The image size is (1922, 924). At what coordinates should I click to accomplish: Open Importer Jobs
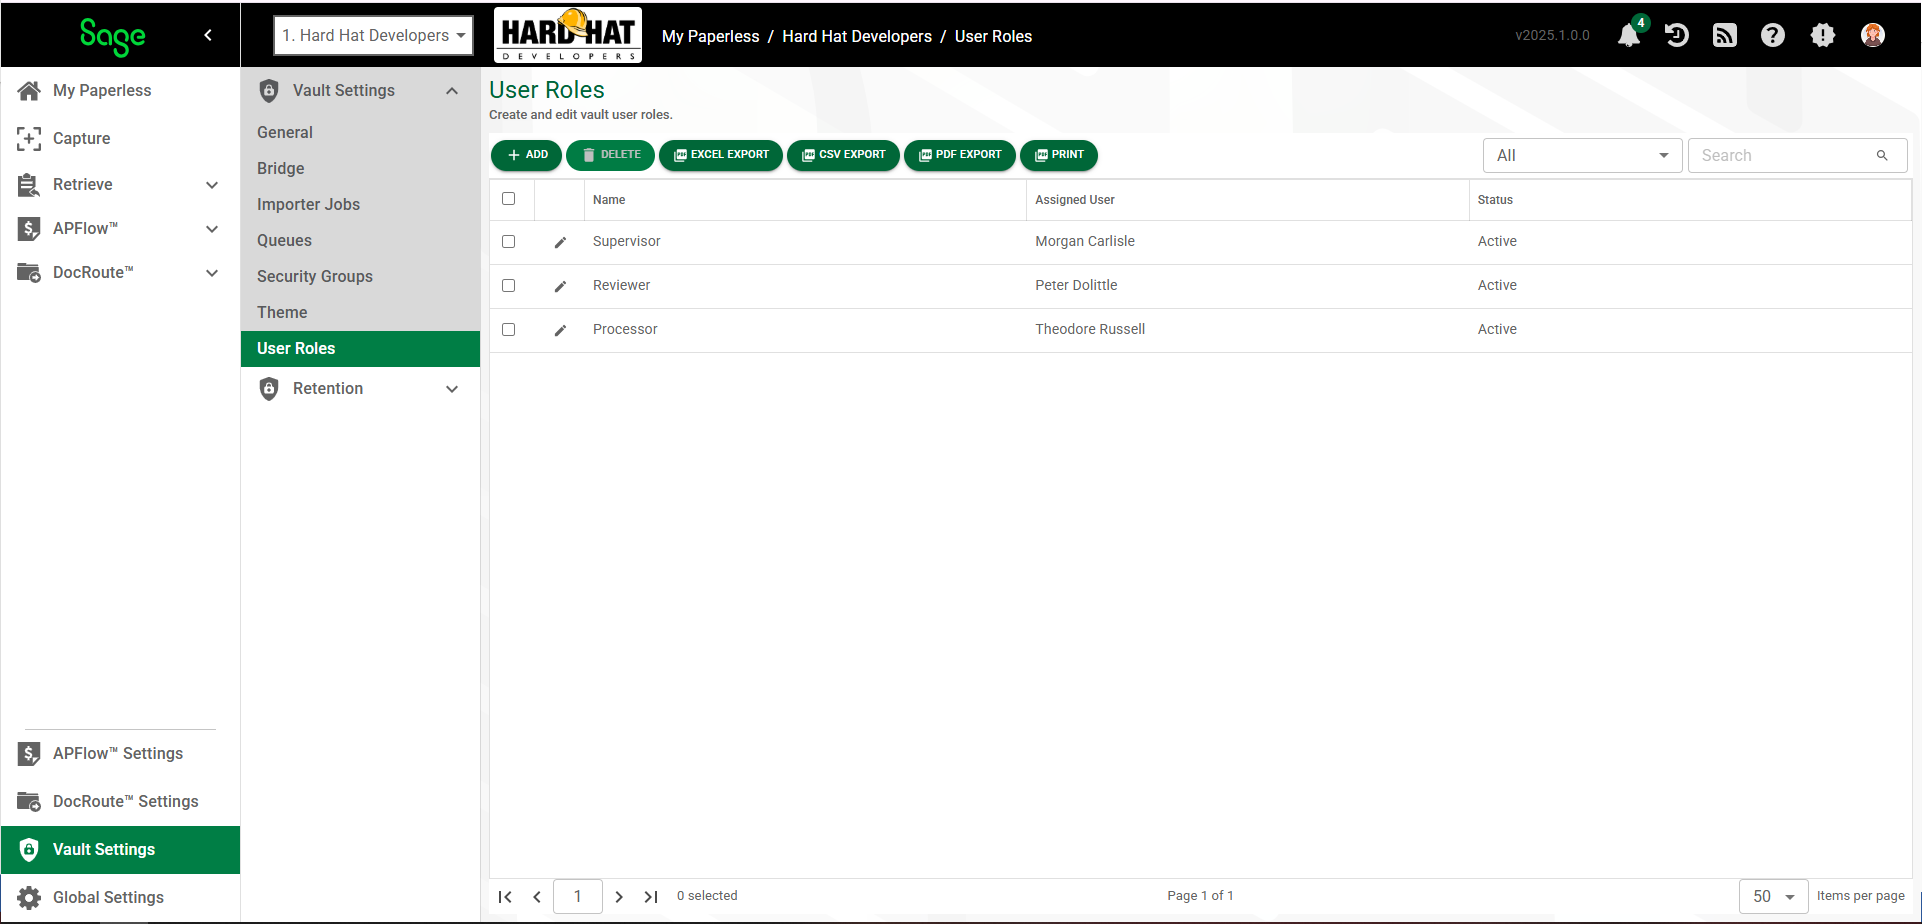tap(360, 204)
